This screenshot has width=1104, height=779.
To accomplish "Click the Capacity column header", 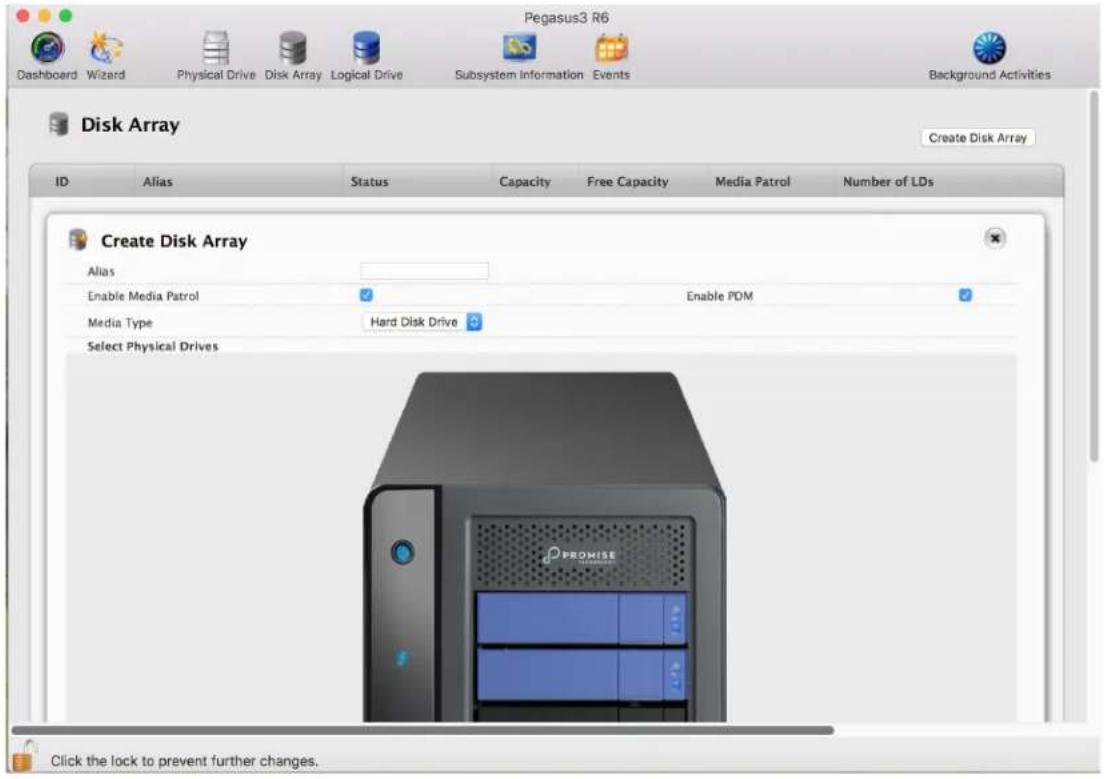I will 525,182.
